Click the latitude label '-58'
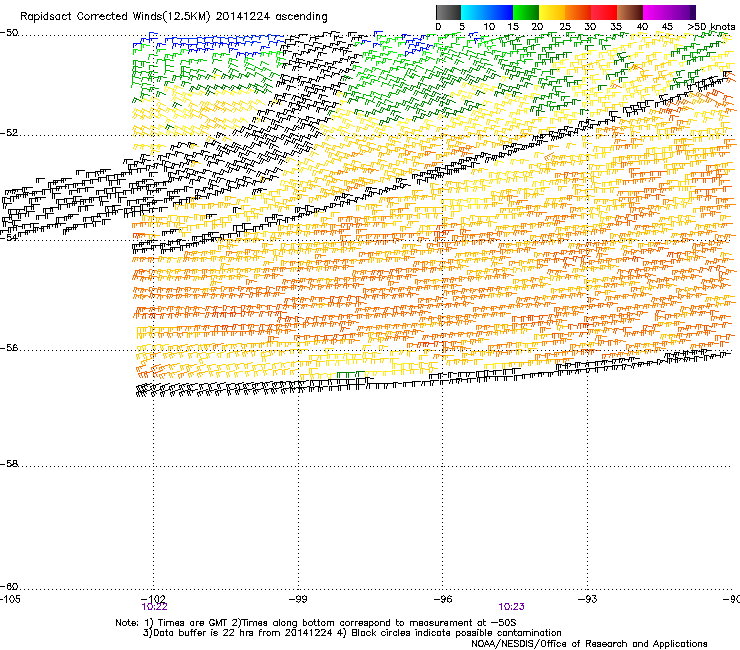This screenshot has height=650, width=740. click(x=9, y=464)
